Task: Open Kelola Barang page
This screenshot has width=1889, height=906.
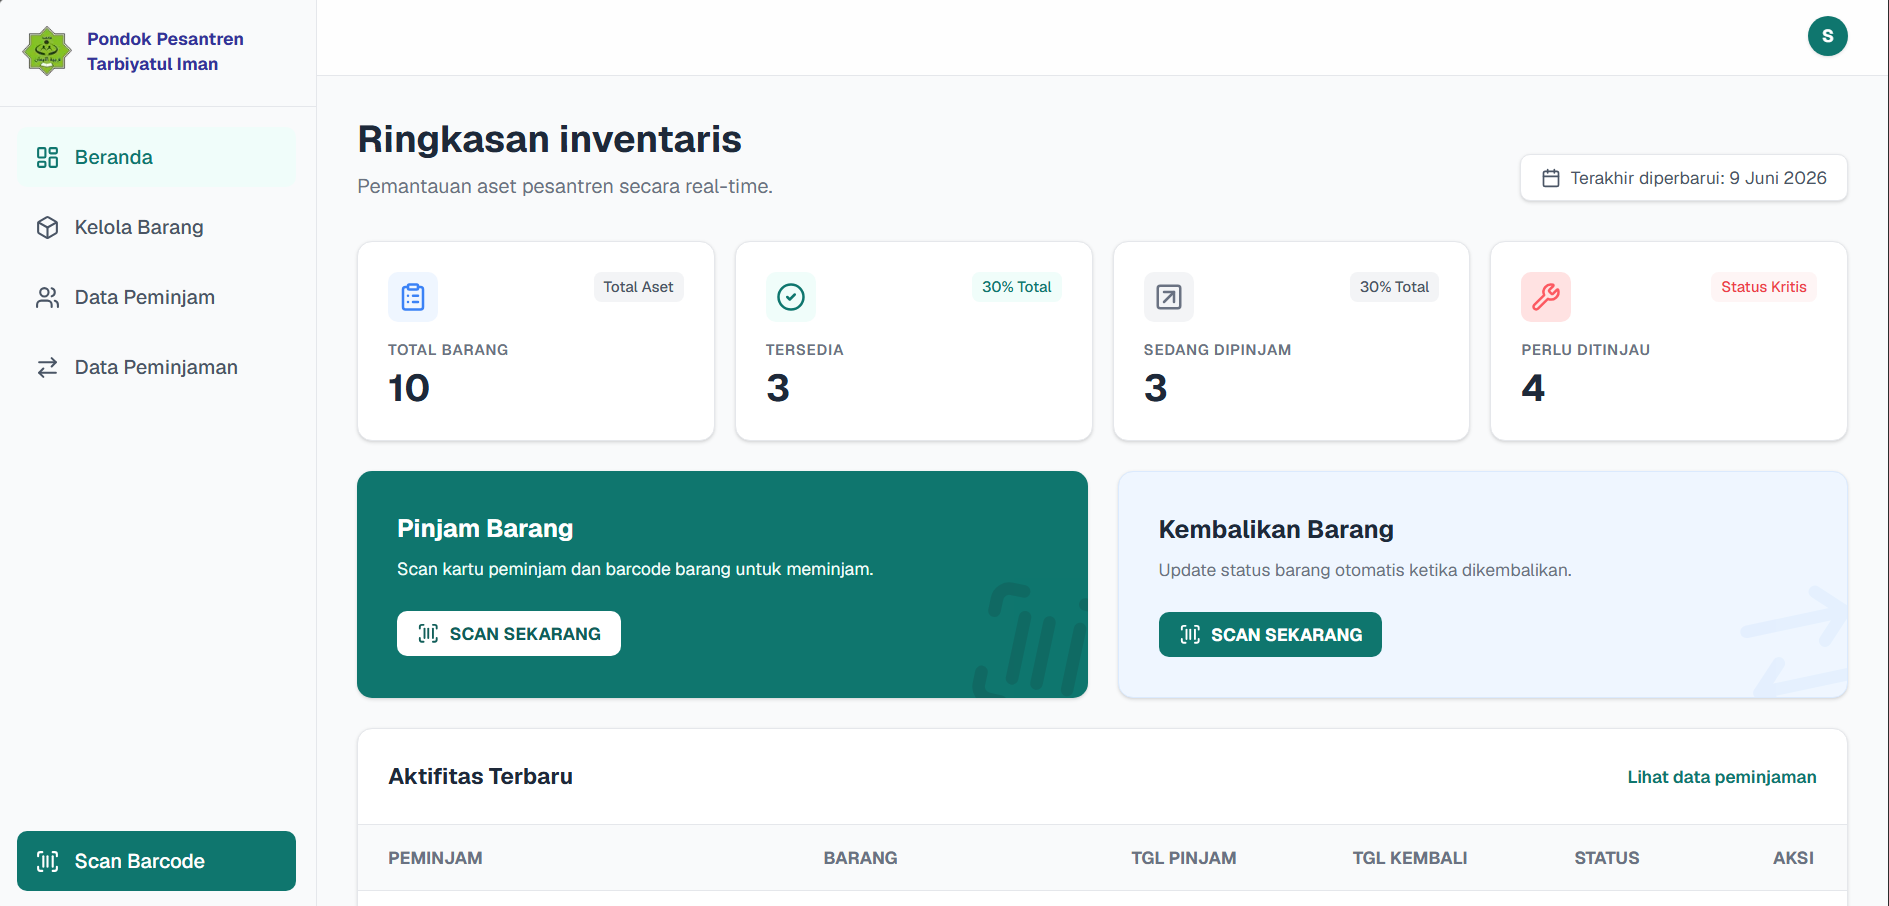Action: tap(156, 227)
